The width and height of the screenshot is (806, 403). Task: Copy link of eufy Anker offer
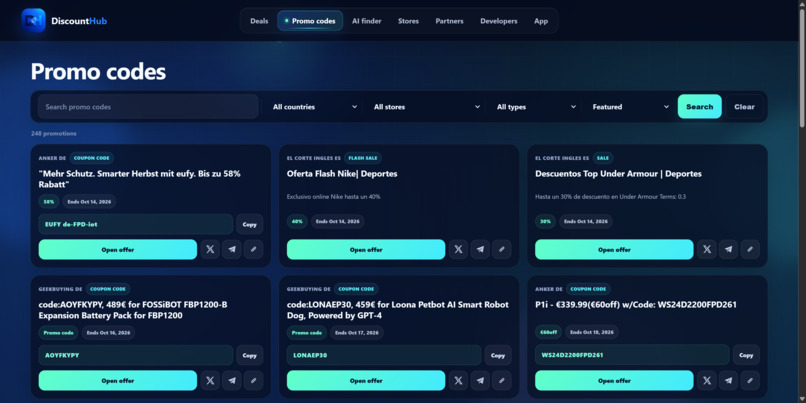[253, 249]
